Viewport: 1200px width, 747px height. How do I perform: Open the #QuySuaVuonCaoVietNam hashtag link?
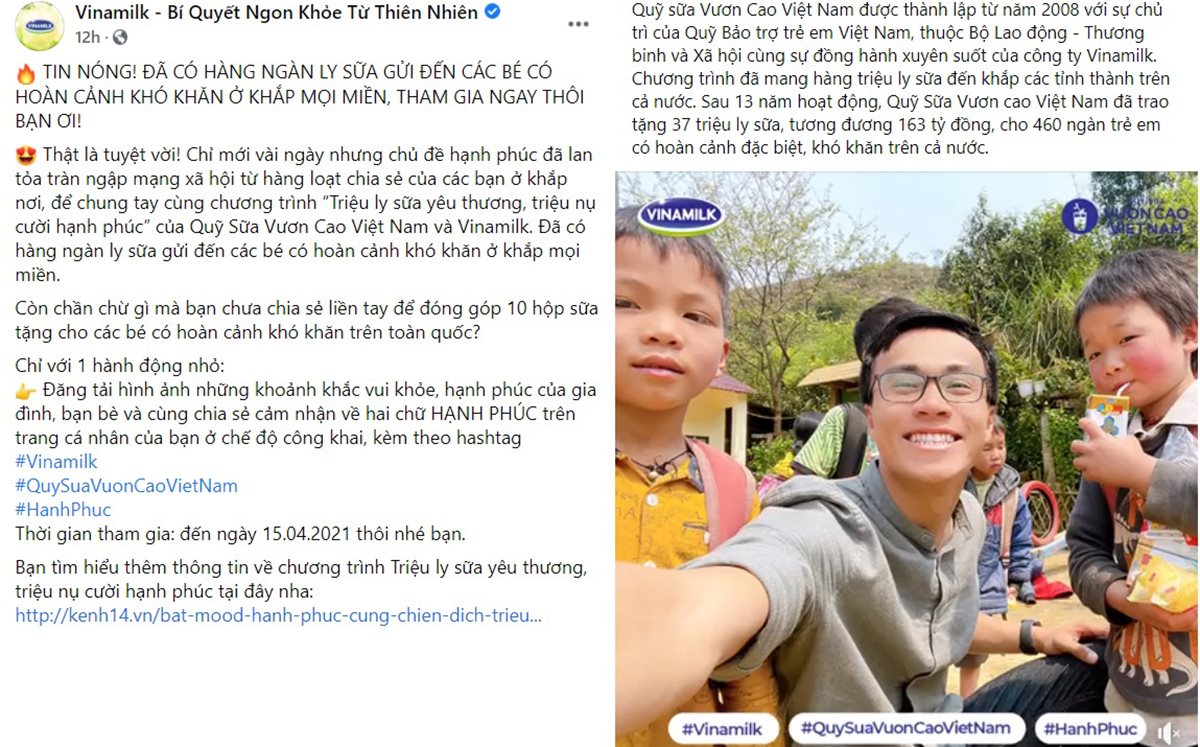[126, 486]
